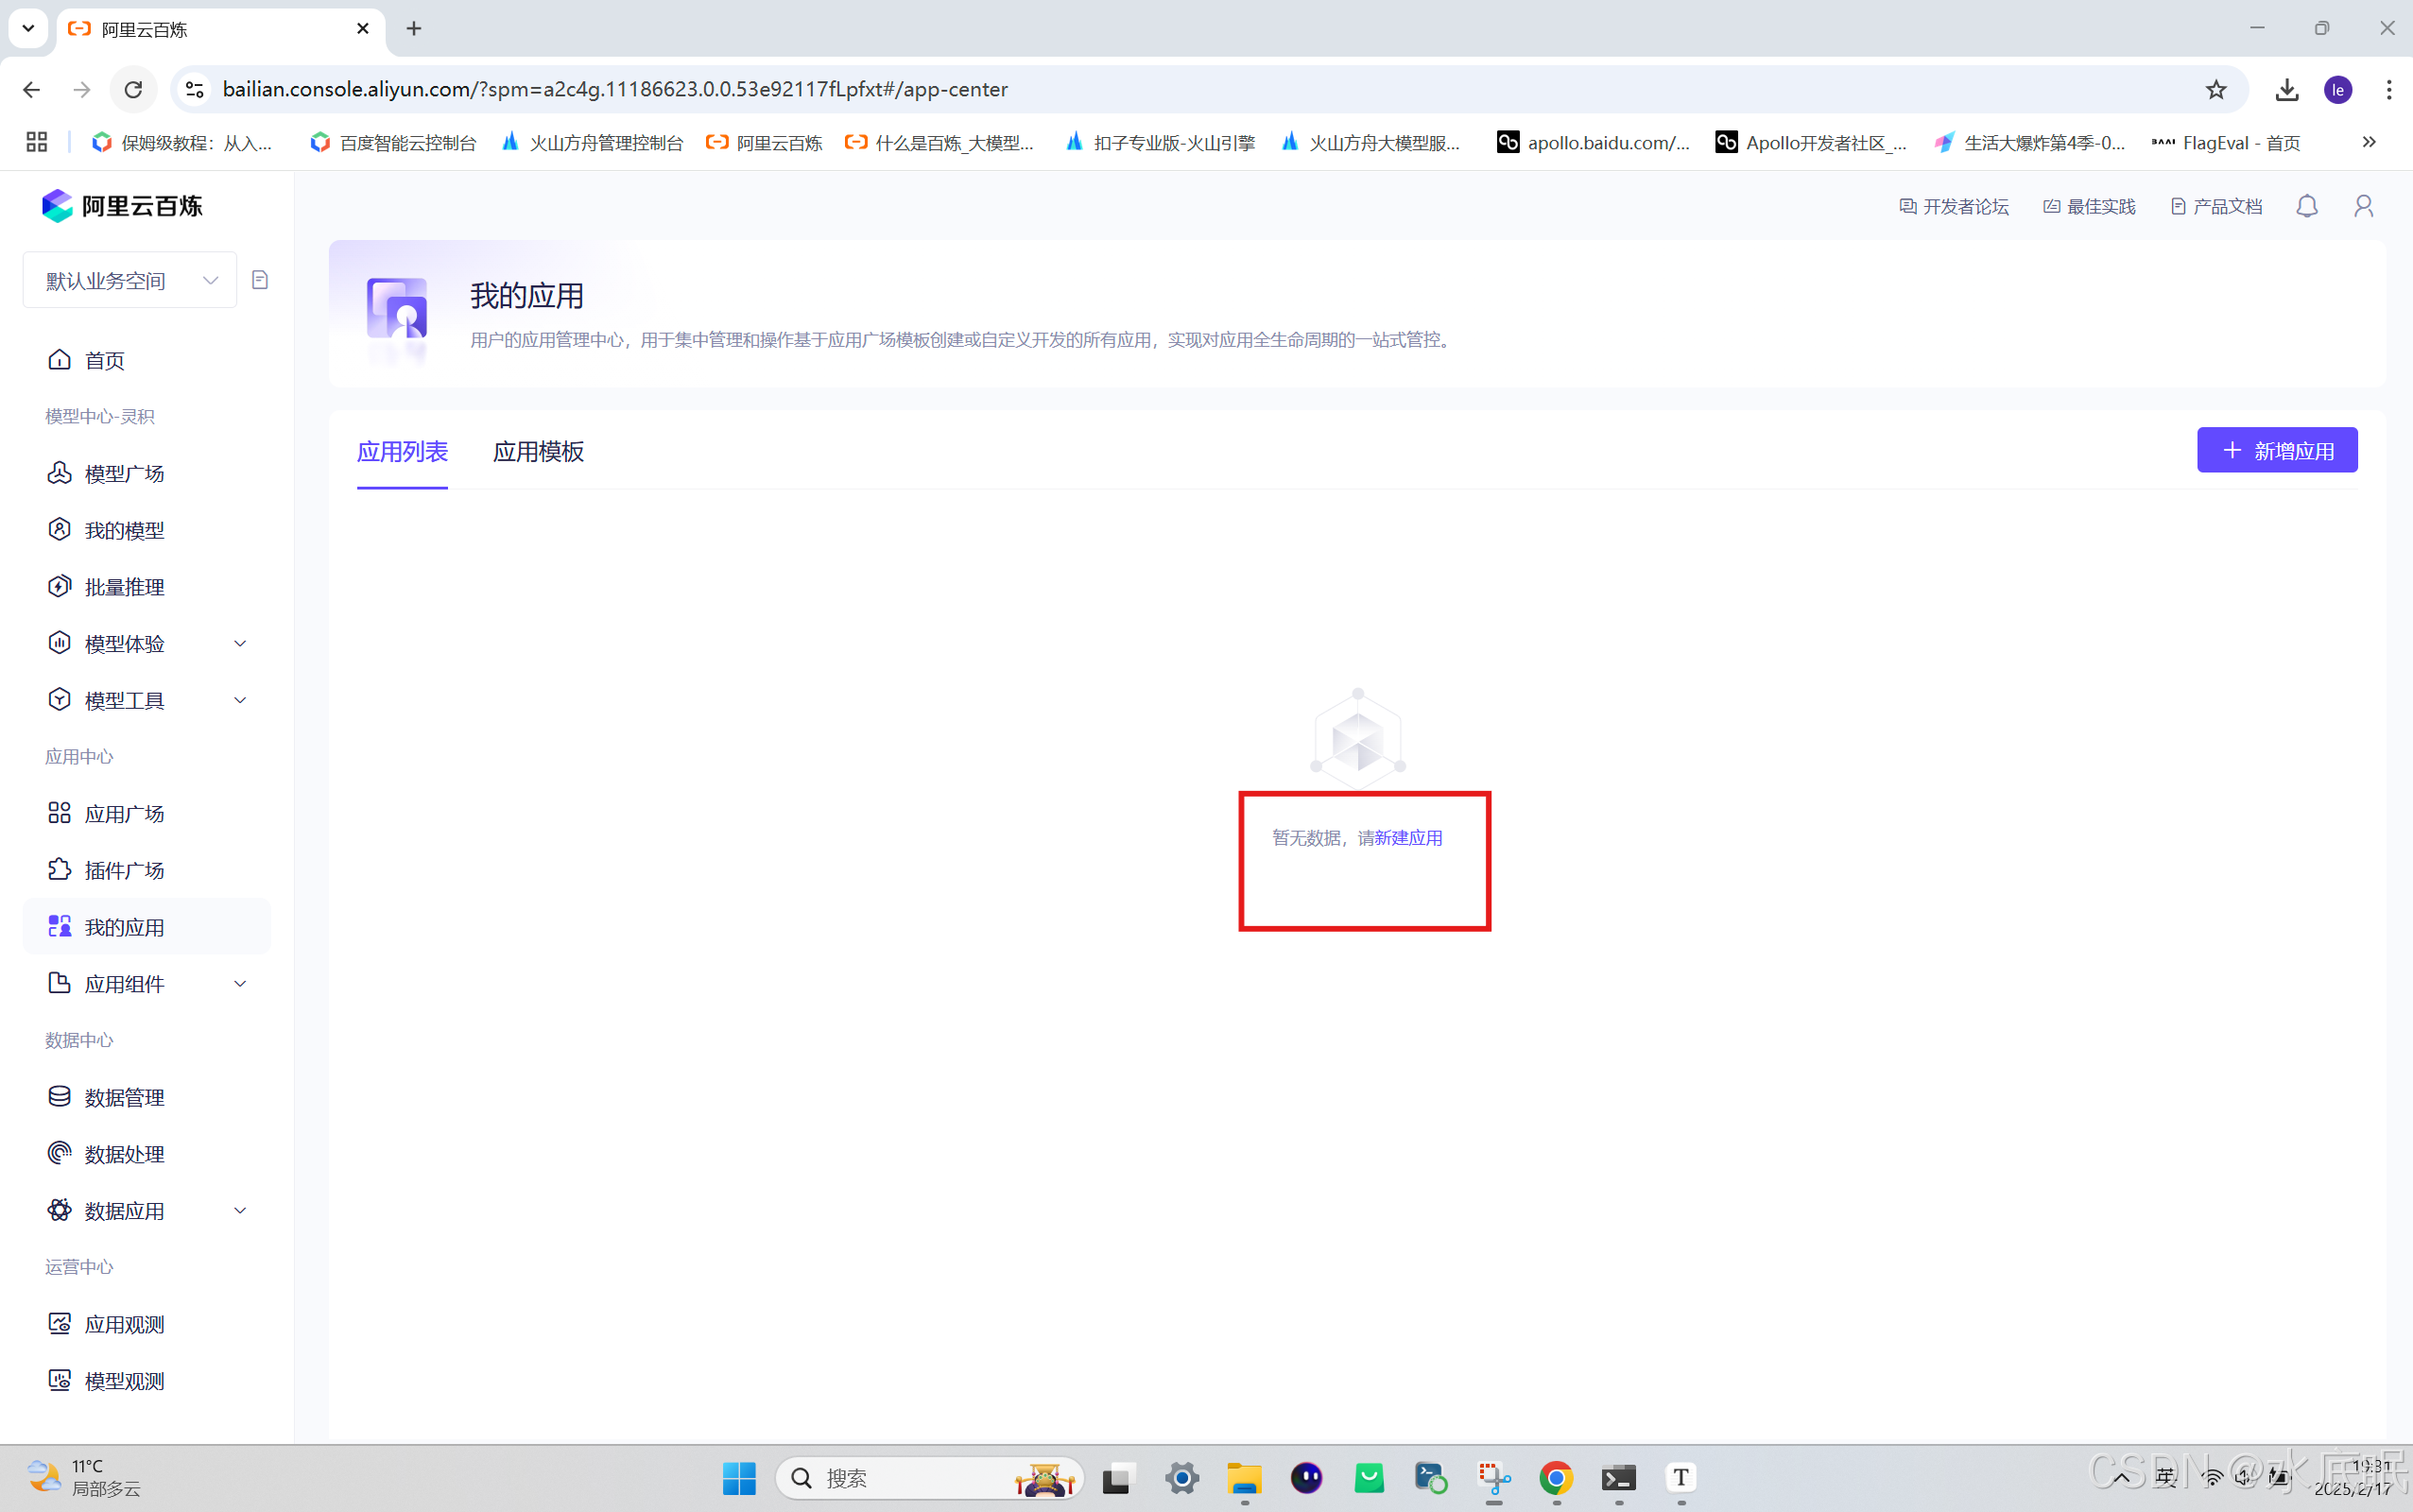Click the 新建应用 link in empty state

[1408, 838]
